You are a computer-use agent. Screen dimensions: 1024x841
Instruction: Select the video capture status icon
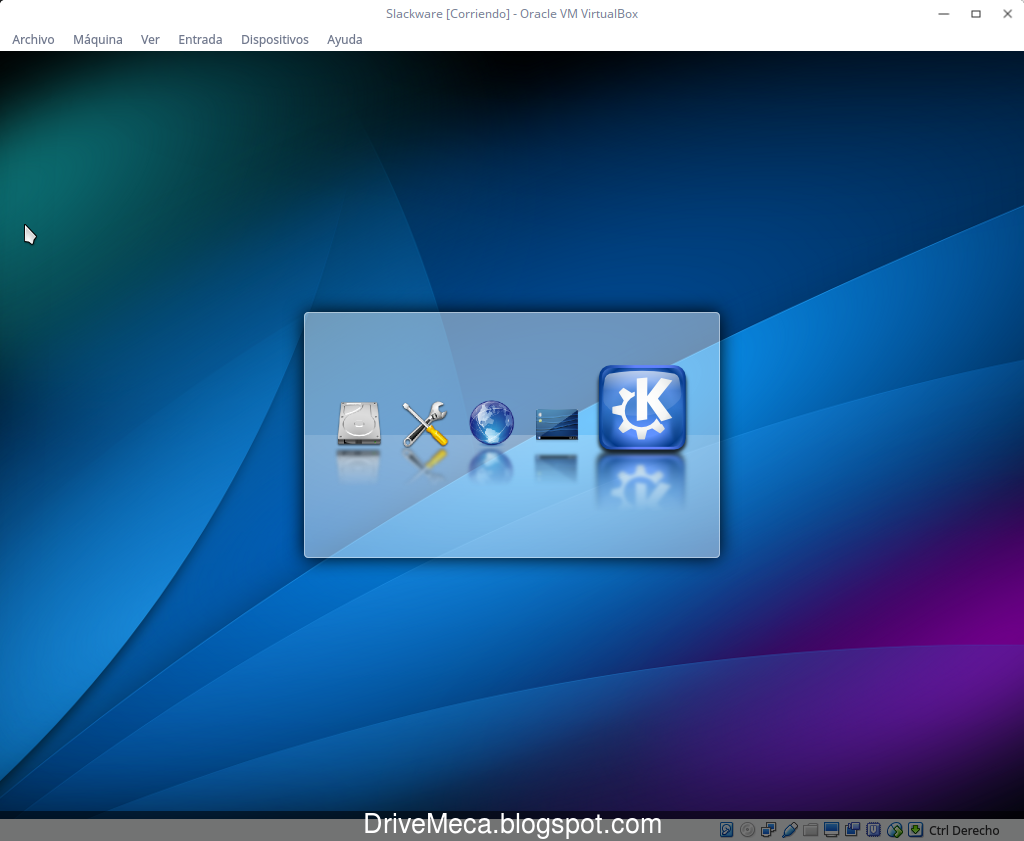pyautogui.click(x=852, y=829)
